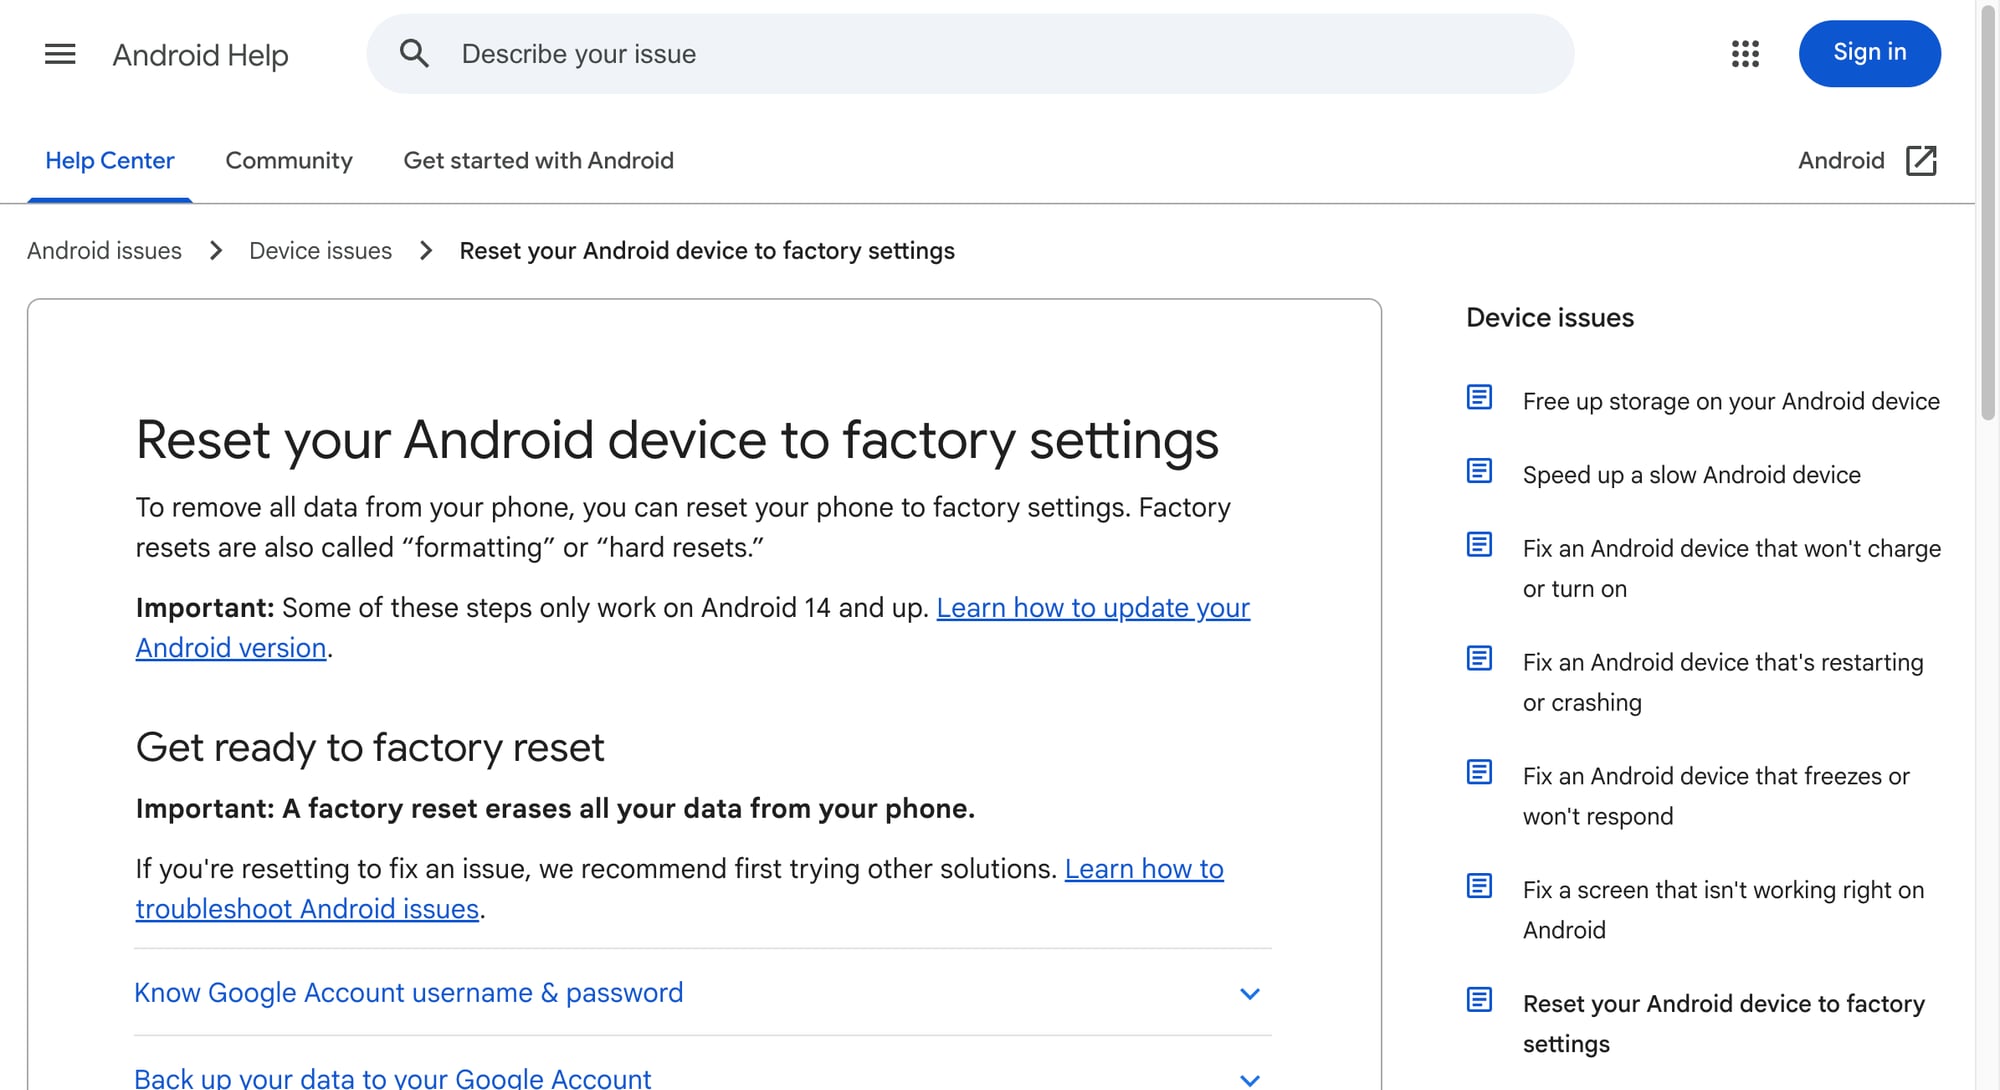The width and height of the screenshot is (2000, 1090).
Task: Click the main article title heading
Action: click(x=677, y=440)
